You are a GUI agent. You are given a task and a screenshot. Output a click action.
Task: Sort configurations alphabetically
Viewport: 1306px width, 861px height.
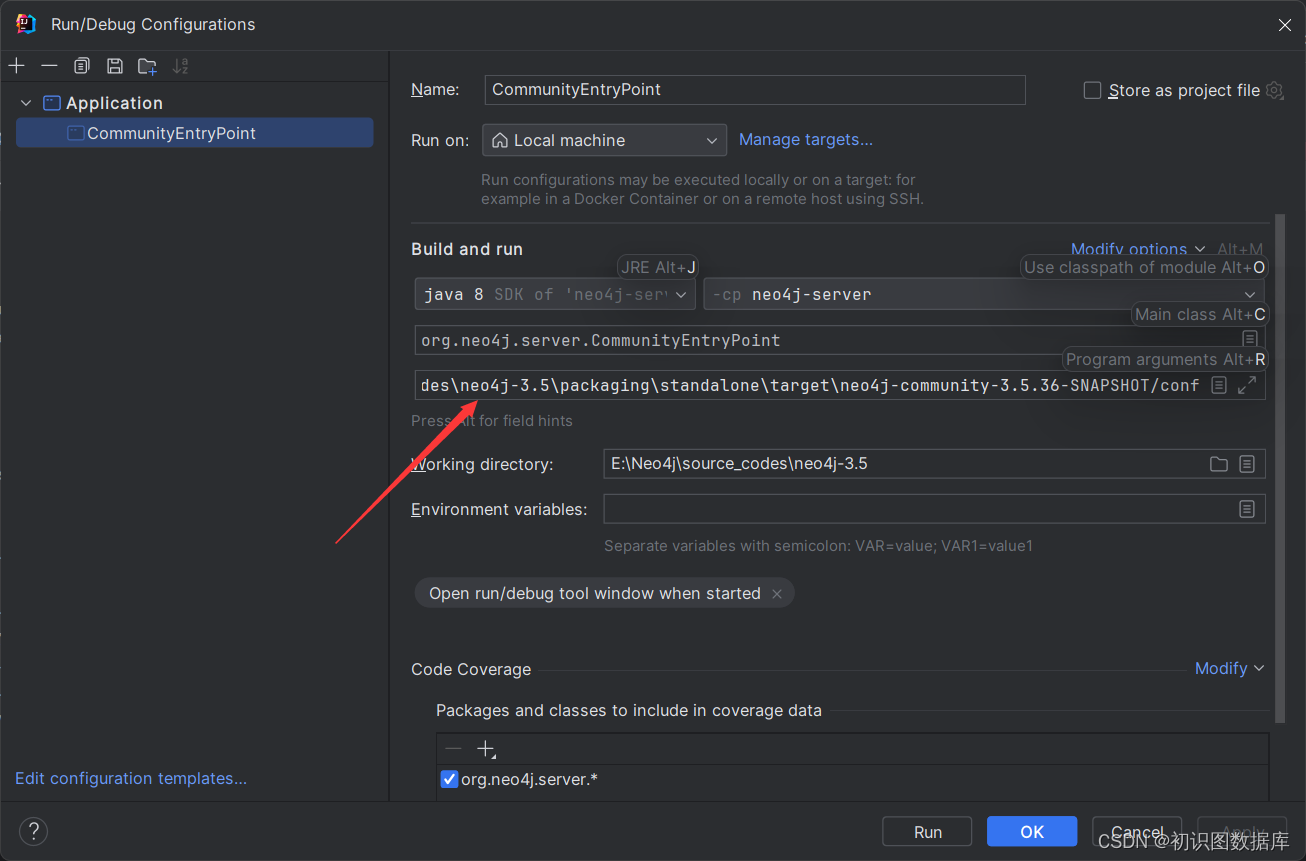pos(180,66)
